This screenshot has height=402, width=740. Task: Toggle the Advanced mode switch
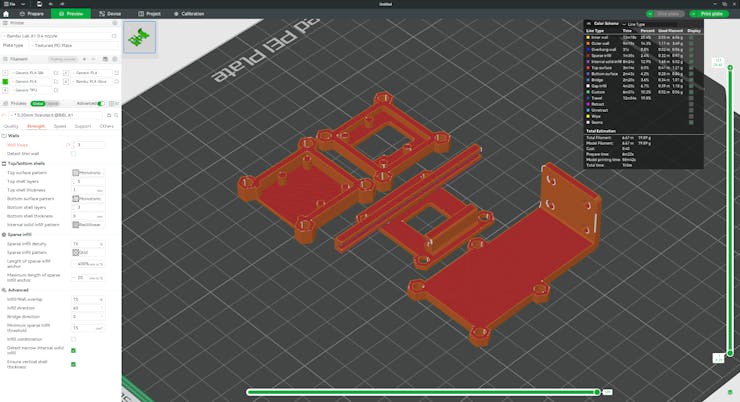[x=101, y=103]
